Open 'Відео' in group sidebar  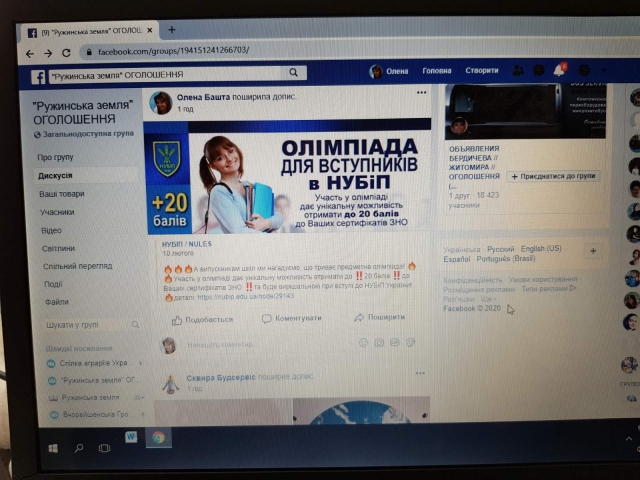51,231
